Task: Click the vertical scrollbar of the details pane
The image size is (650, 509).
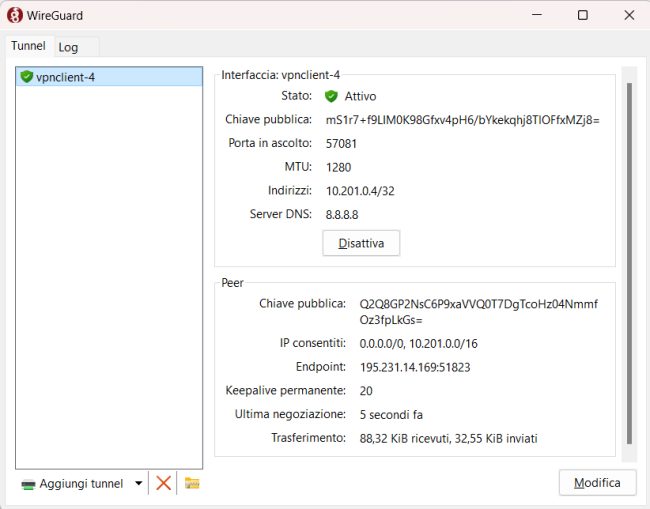Action: tap(629, 264)
